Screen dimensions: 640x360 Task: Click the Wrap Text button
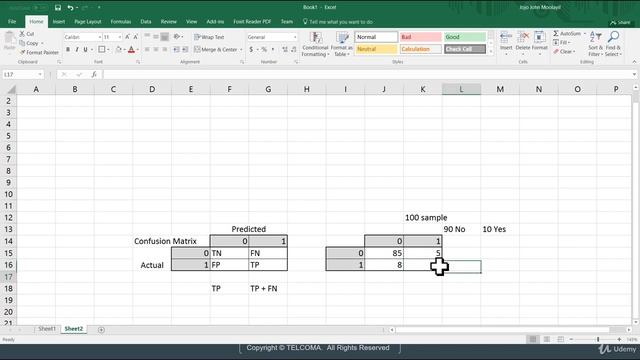click(x=209, y=37)
